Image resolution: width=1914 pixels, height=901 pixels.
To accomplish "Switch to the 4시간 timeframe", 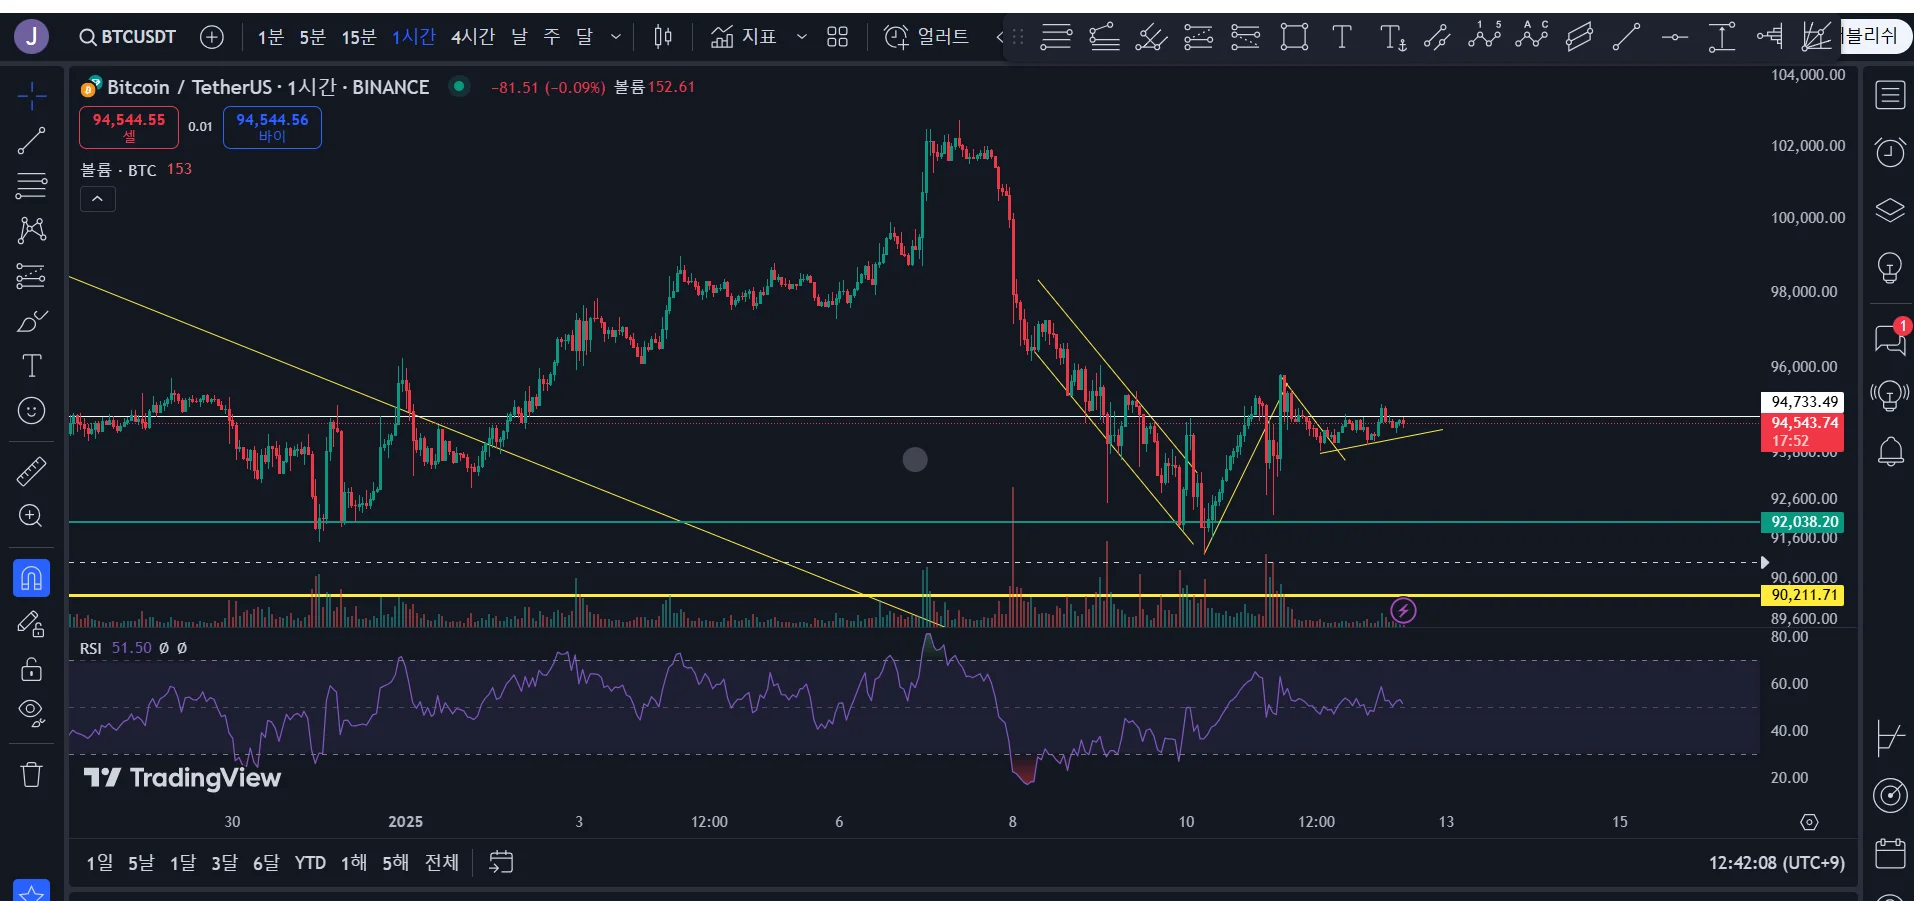I will tap(473, 37).
